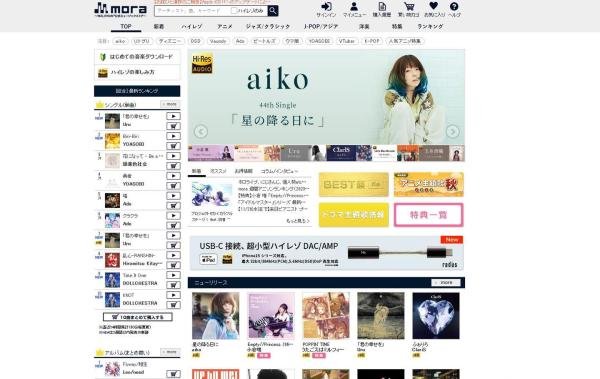Open the アニメ主題歌 秋 banner

[x=429, y=185]
